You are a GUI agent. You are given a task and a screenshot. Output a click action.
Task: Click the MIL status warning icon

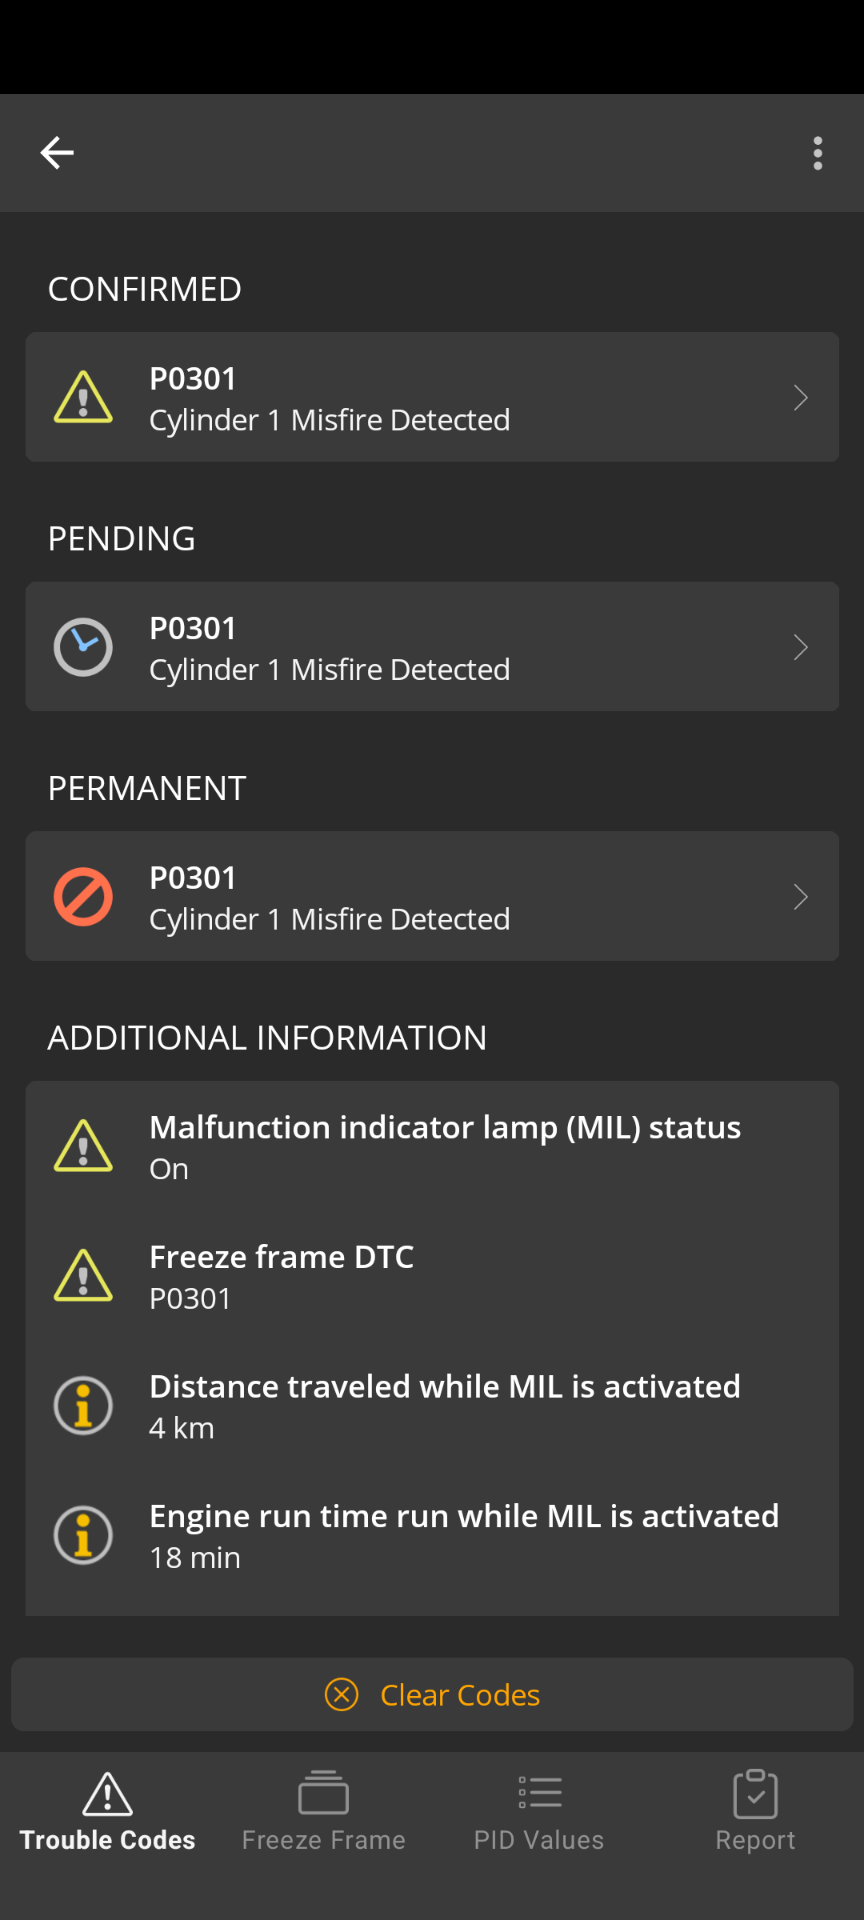point(83,1146)
